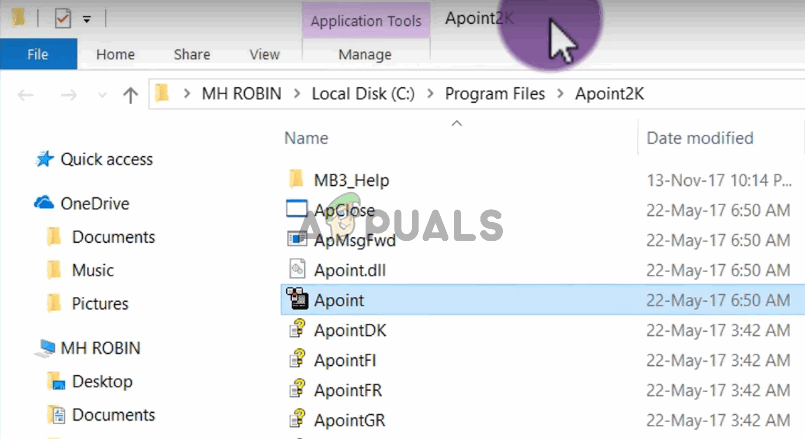
Task: Open the Customize Quick Access Toolbar dropdown
Action: (x=87, y=20)
